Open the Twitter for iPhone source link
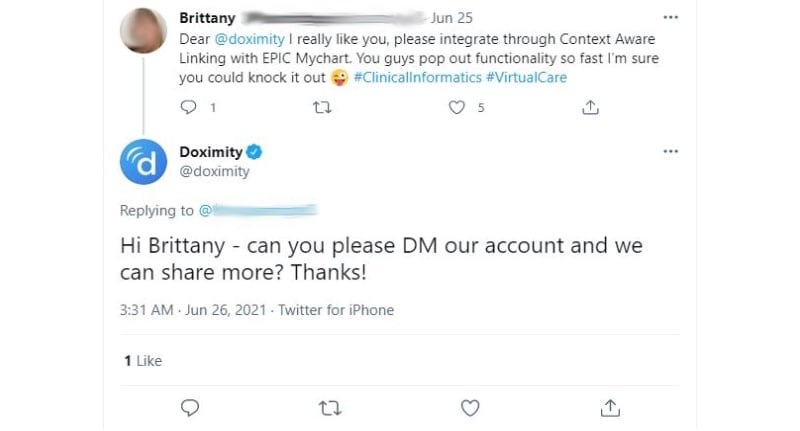 coord(336,310)
